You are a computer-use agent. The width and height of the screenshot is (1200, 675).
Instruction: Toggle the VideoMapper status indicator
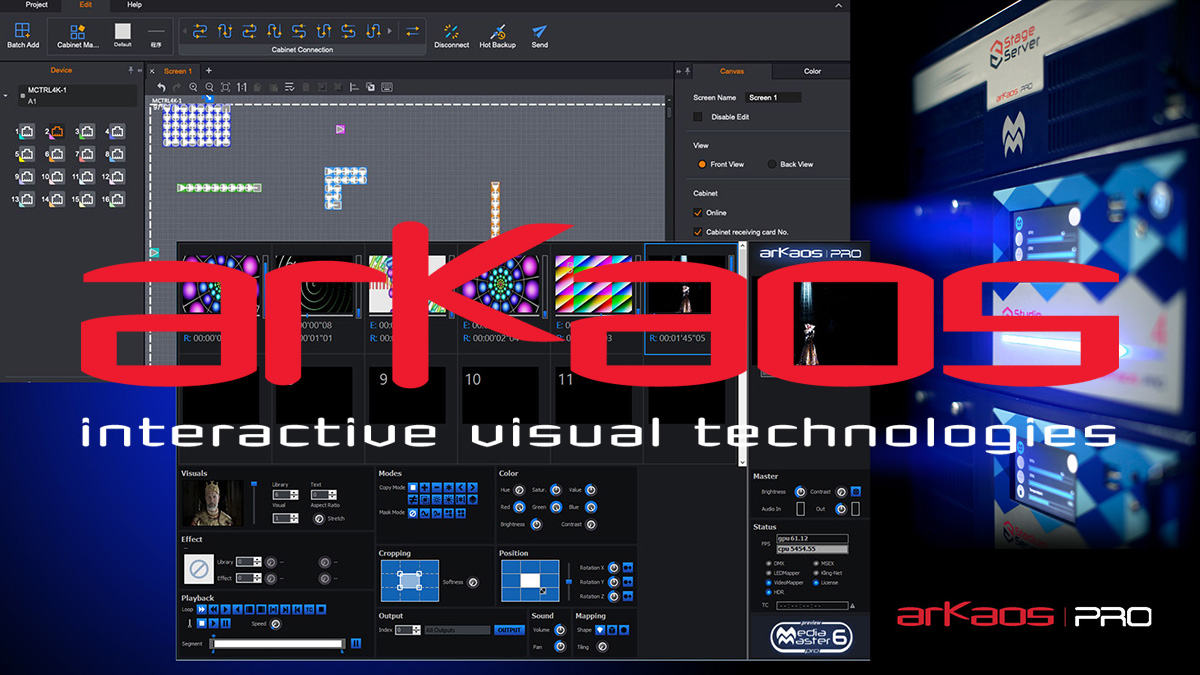768,582
